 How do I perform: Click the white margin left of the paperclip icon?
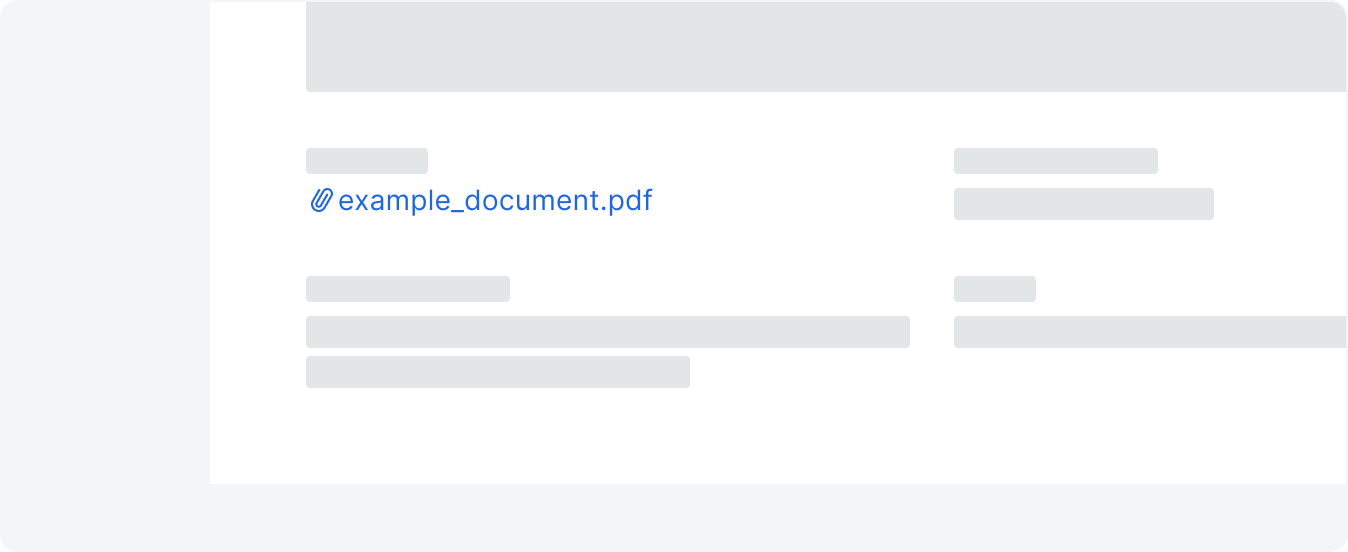[258, 201]
